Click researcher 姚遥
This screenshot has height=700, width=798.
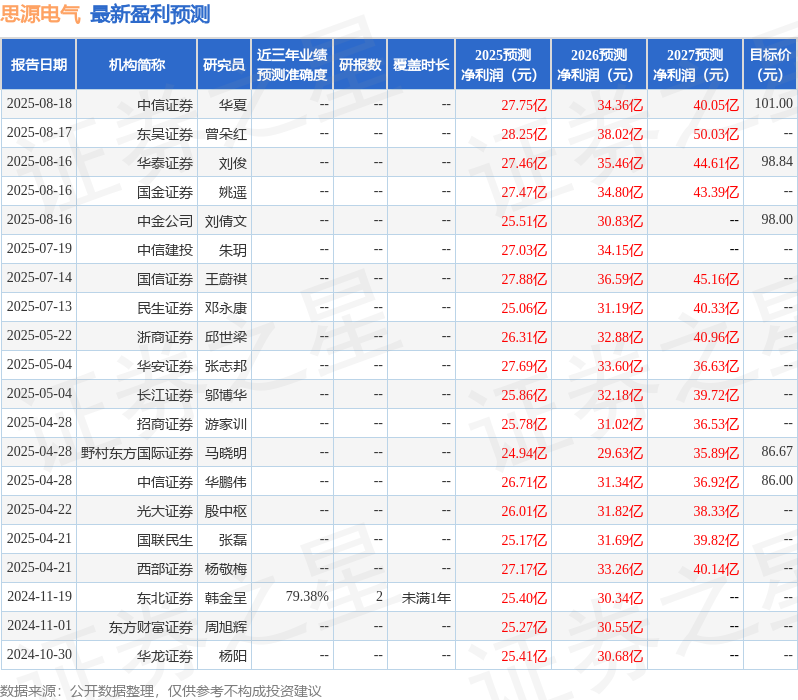click(x=233, y=192)
